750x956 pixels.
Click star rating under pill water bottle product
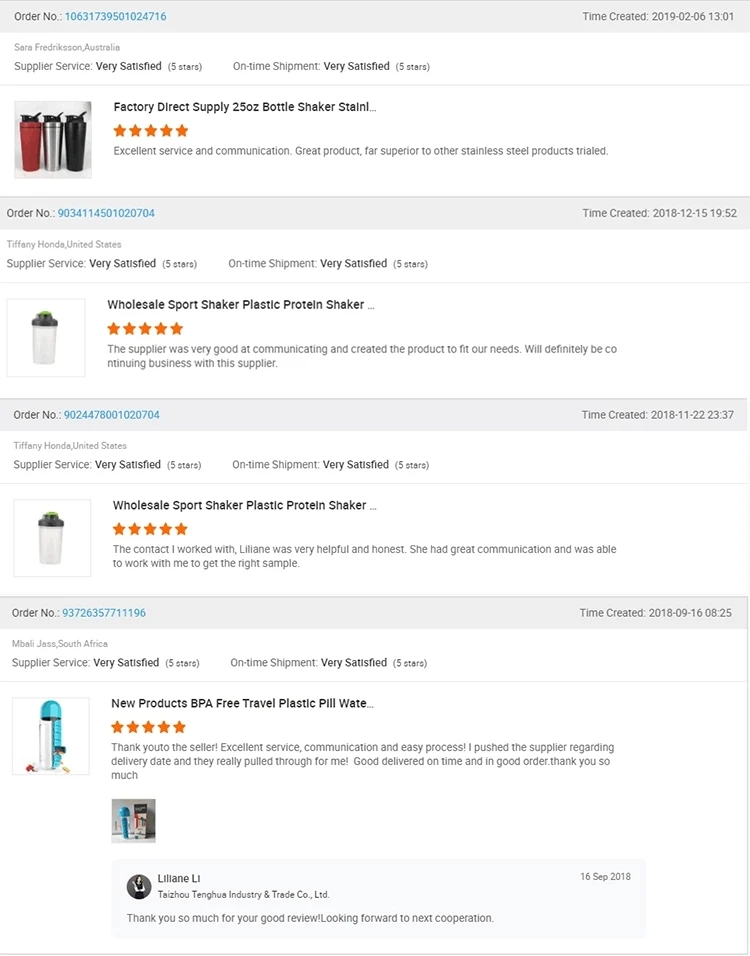[148, 727]
